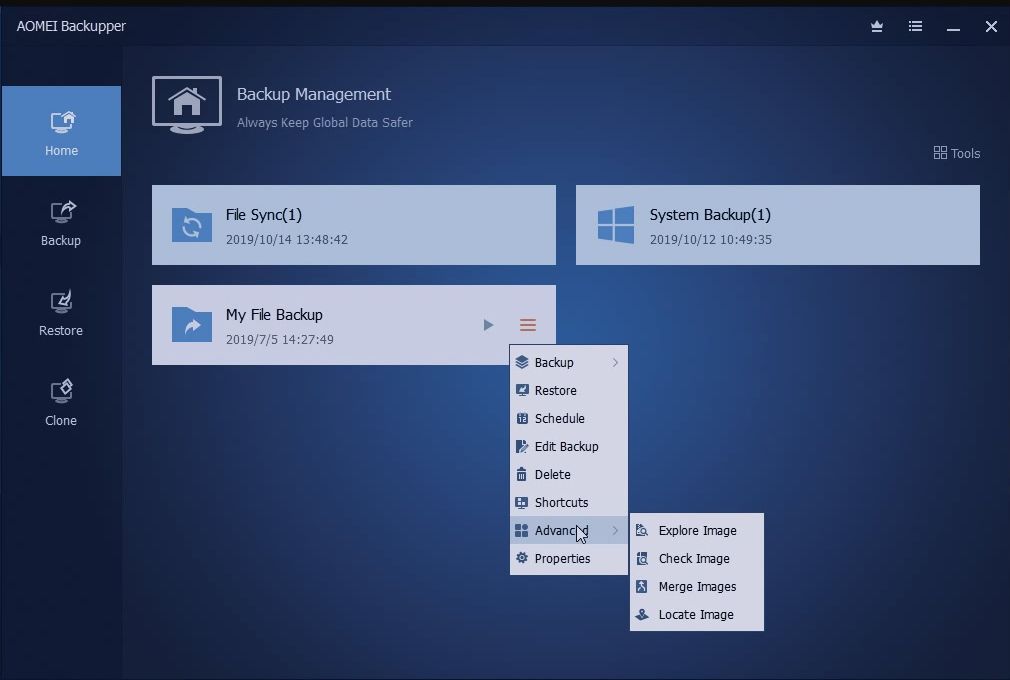Click the Schedule calendar icon
1010x680 pixels.
522,419
